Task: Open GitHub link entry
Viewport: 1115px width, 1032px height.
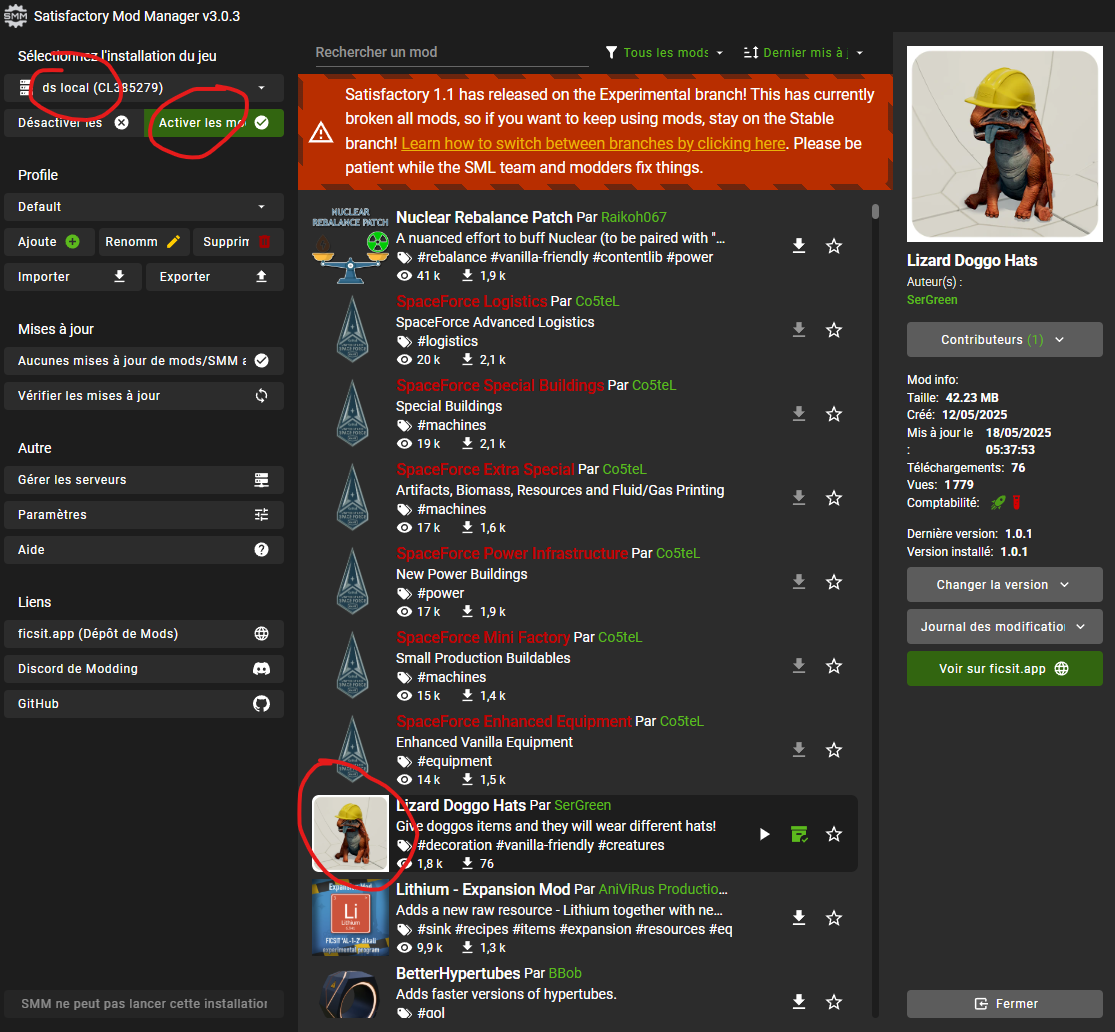Action: [144, 703]
